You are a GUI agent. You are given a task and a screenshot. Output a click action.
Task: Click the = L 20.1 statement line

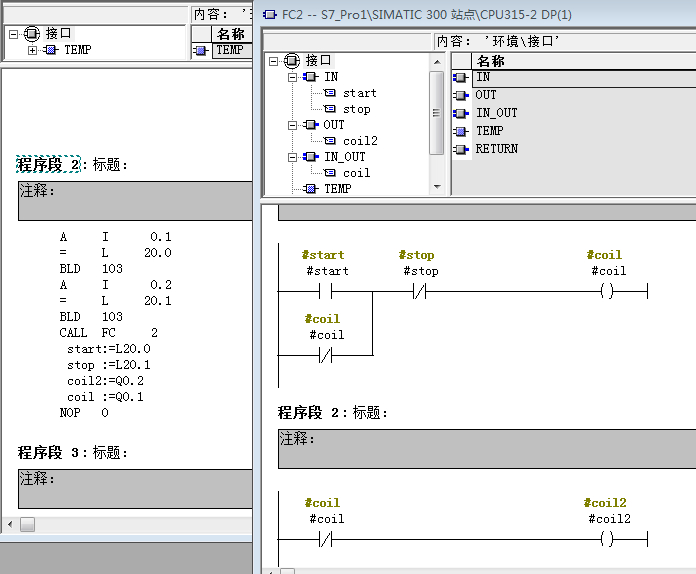click(x=115, y=301)
